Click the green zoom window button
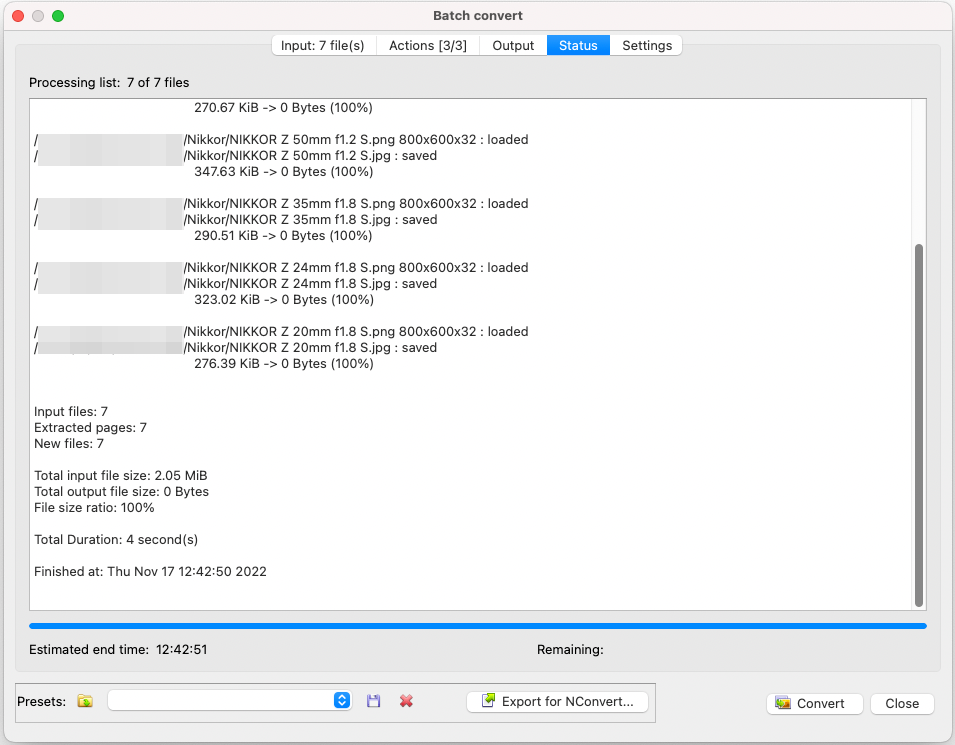Image resolution: width=955 pixels, height=745 pixels. (x=58, y=16)
